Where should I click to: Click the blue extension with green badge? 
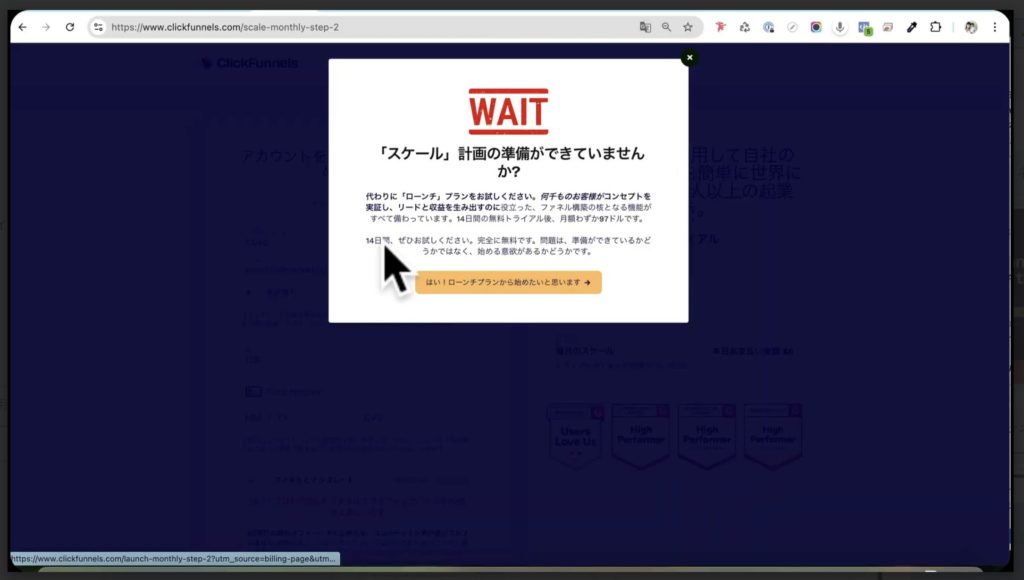864,27
